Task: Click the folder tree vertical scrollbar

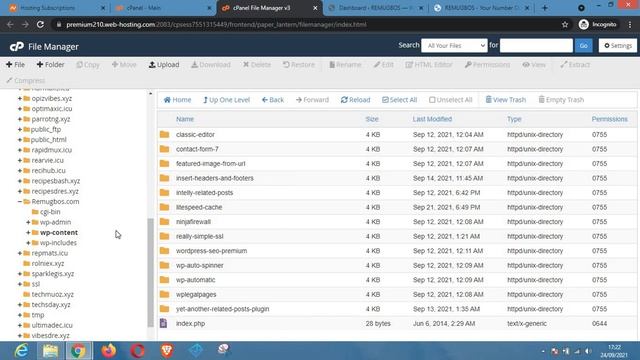Action: click(151, 272)
